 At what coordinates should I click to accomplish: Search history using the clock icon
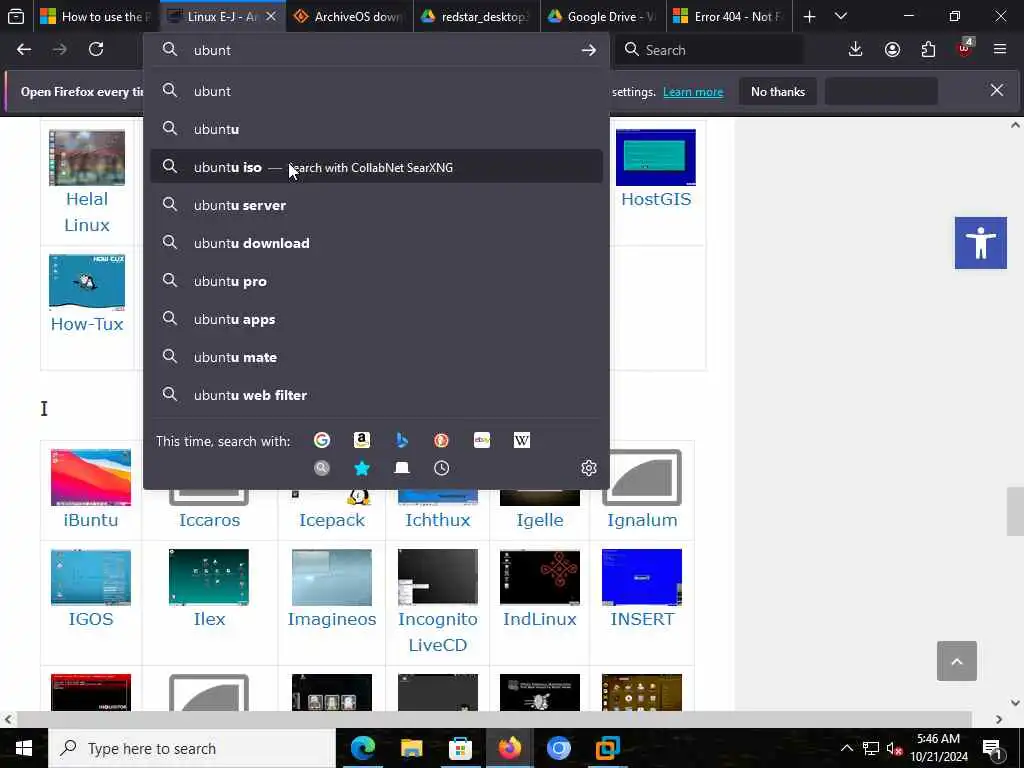[441, 468]
